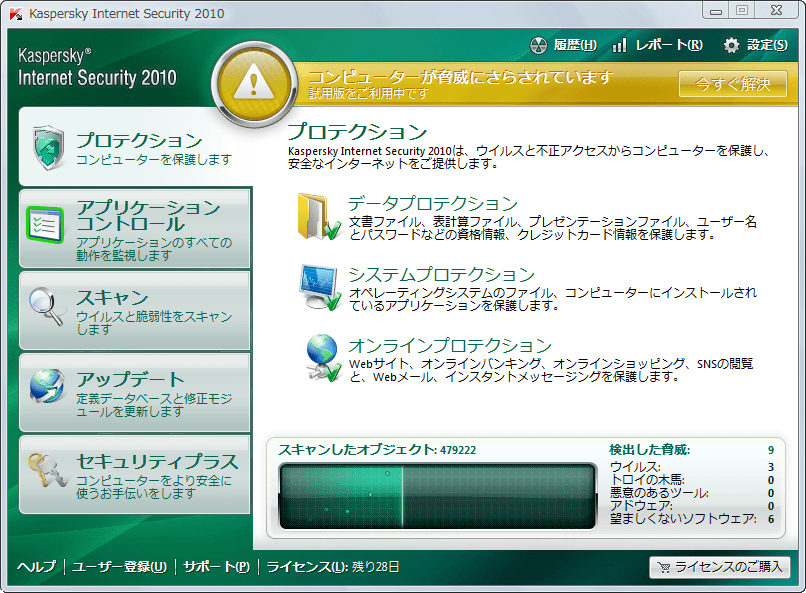Image resolution: width=806 pixels, height=593 pixels.
Task: Click the bar chart Report icon
Action: (x=619, y=45)
